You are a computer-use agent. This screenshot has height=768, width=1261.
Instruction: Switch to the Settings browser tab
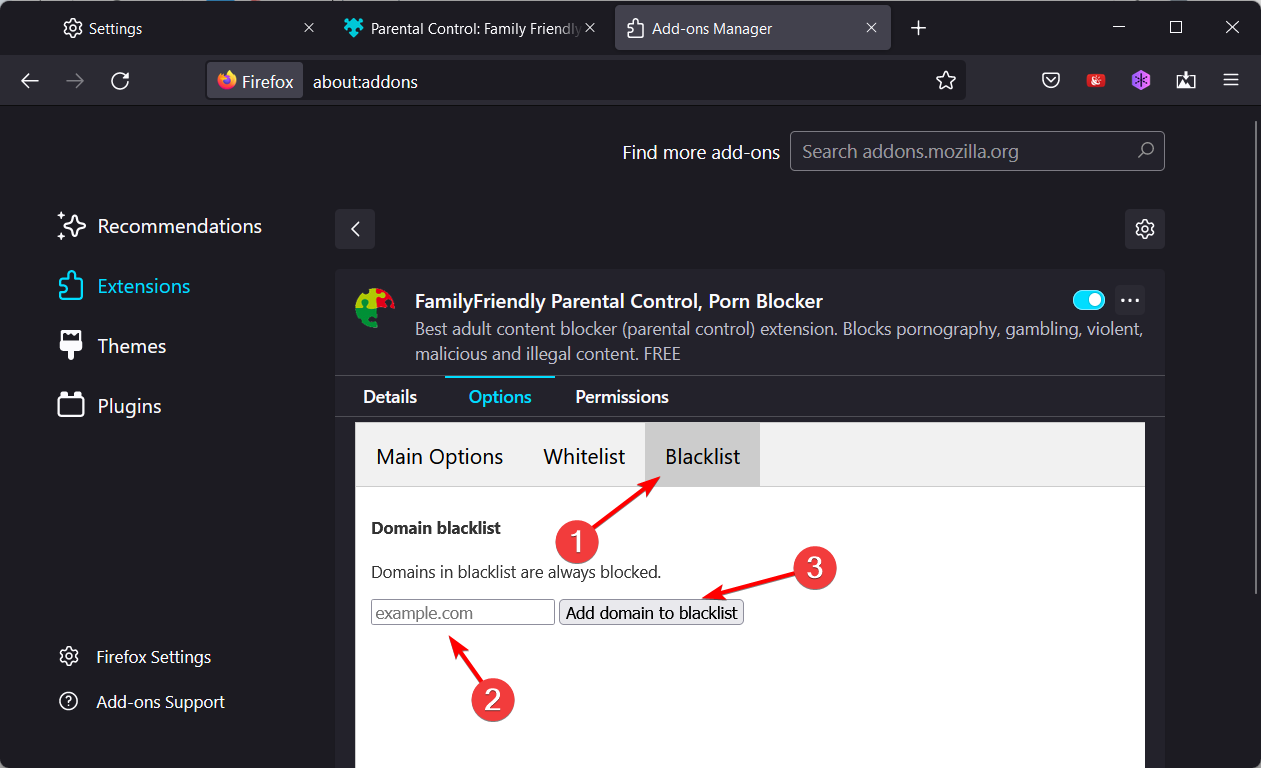190,28
